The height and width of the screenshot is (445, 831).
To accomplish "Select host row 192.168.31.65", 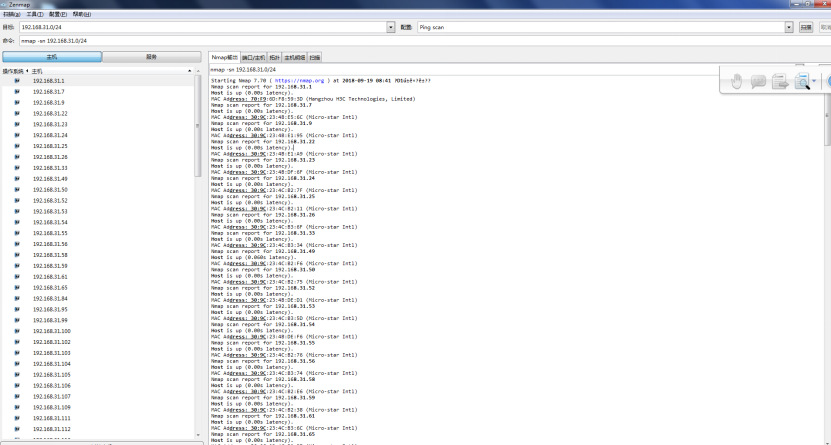I will point(98,288).
